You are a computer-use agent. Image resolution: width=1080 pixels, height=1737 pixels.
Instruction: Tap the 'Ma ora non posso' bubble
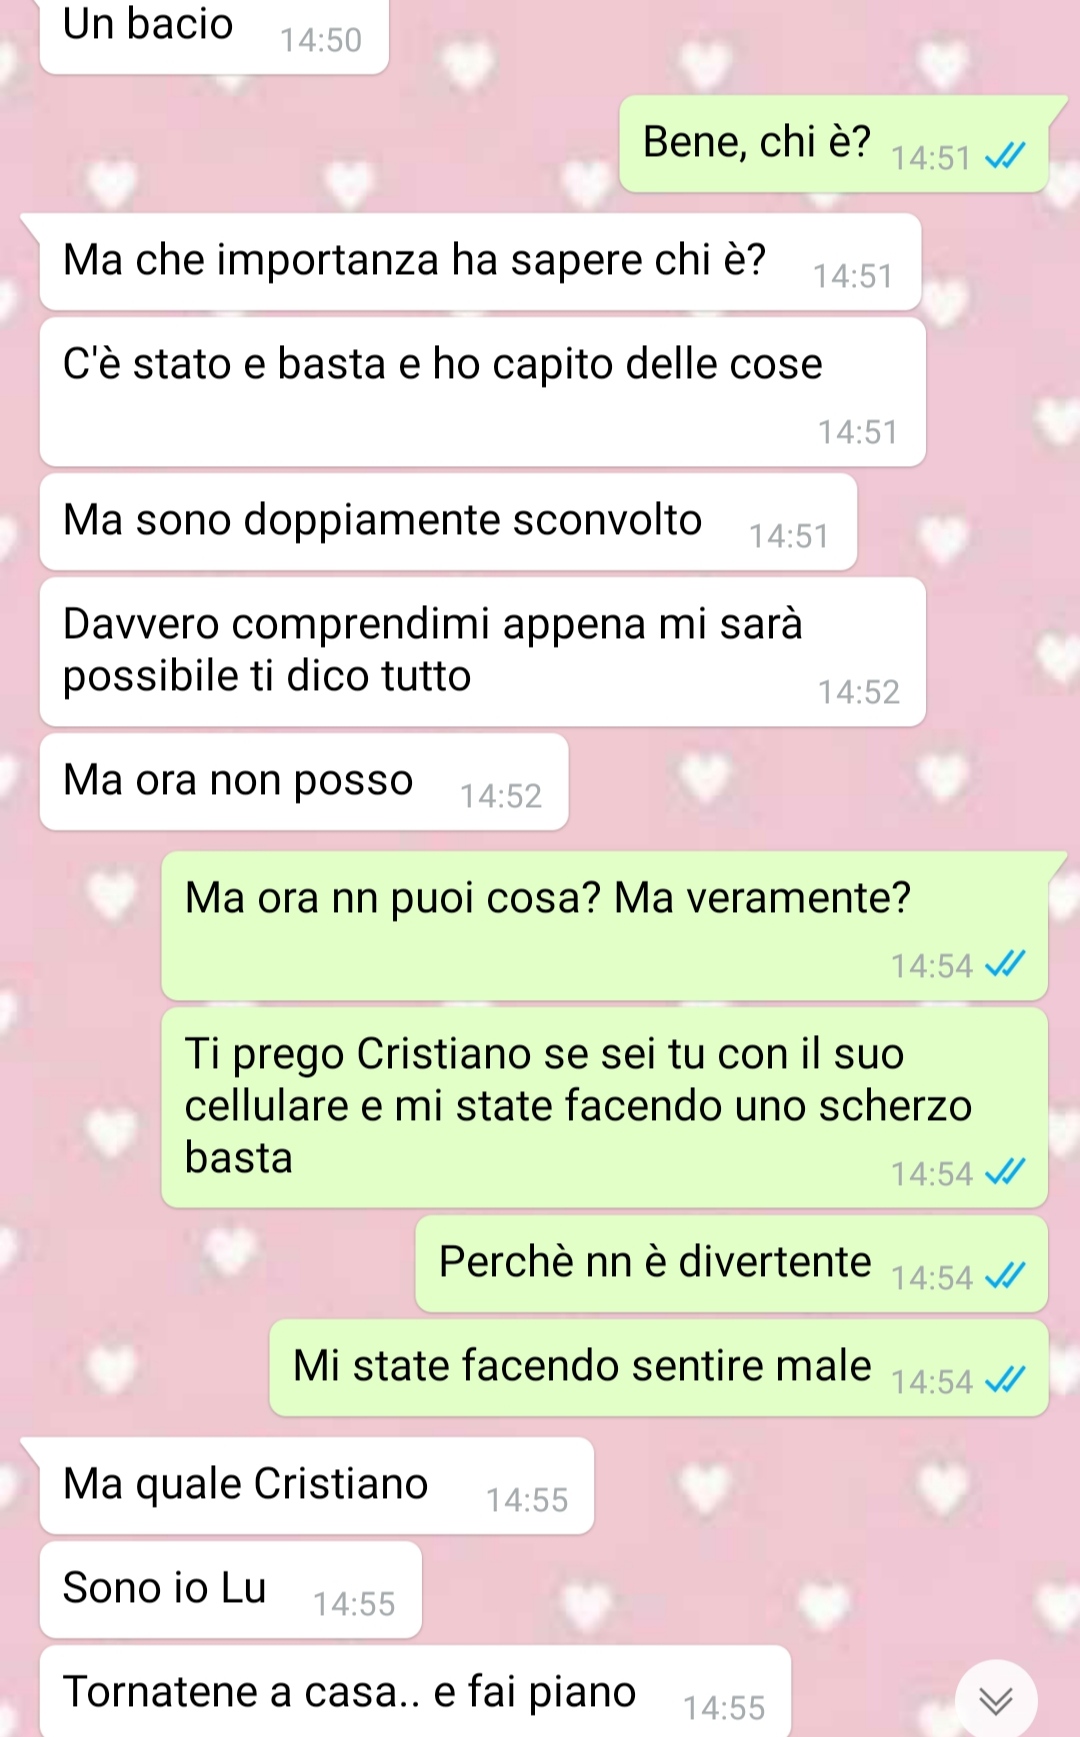[x=304, y=782]
